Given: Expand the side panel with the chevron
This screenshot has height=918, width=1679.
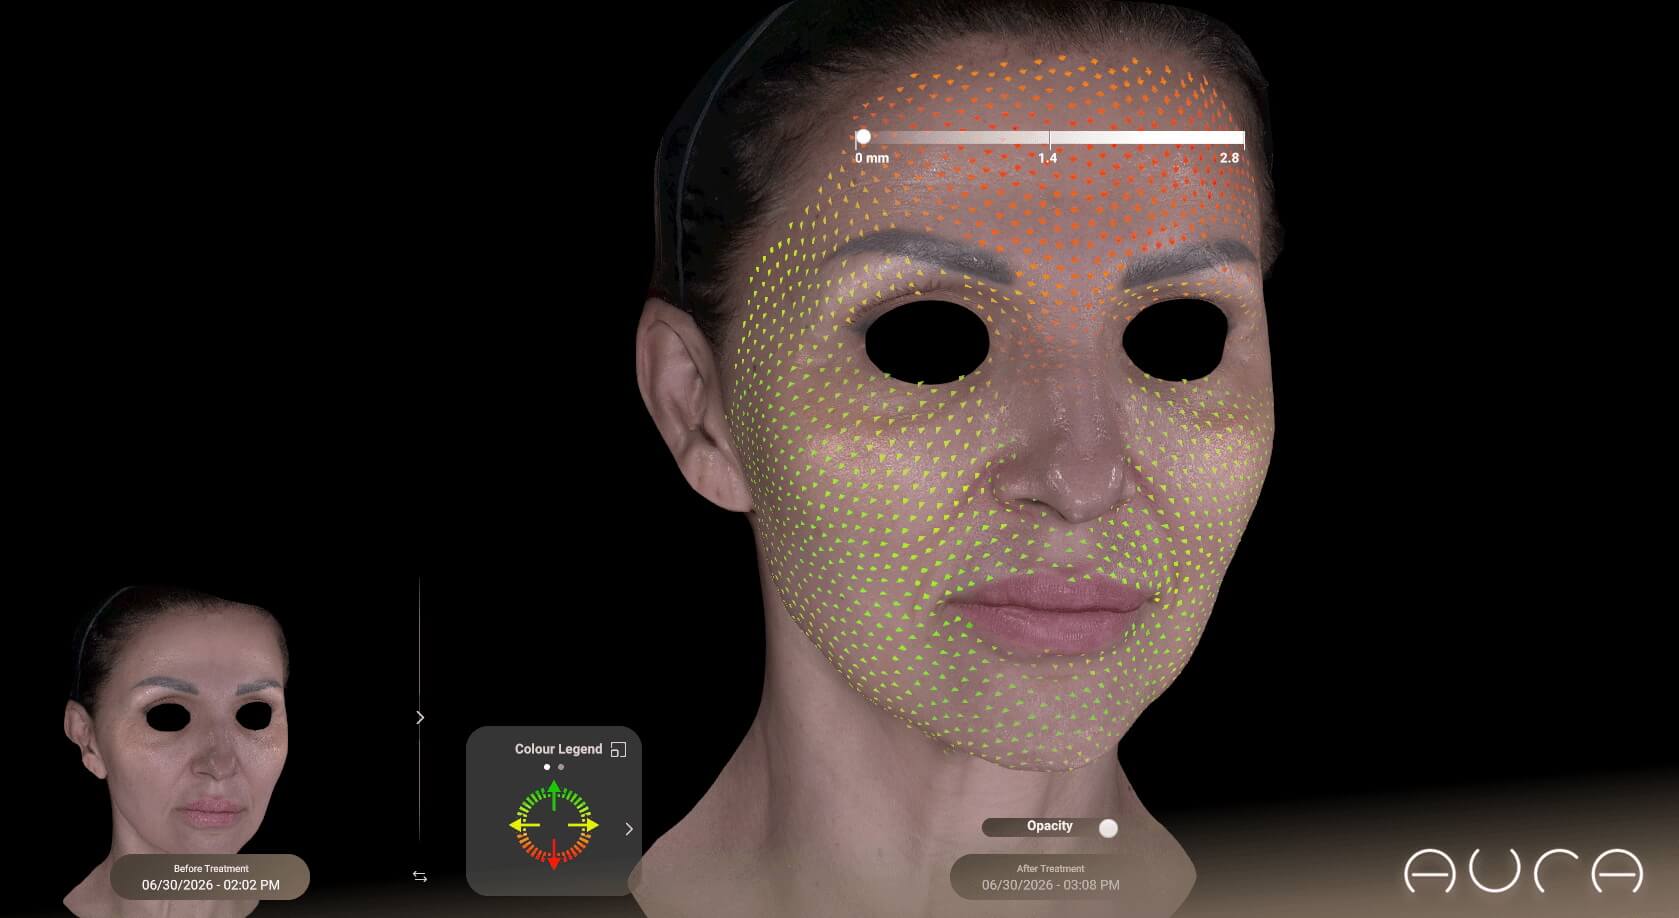Looking at the screenshot, I should (420, 717).
